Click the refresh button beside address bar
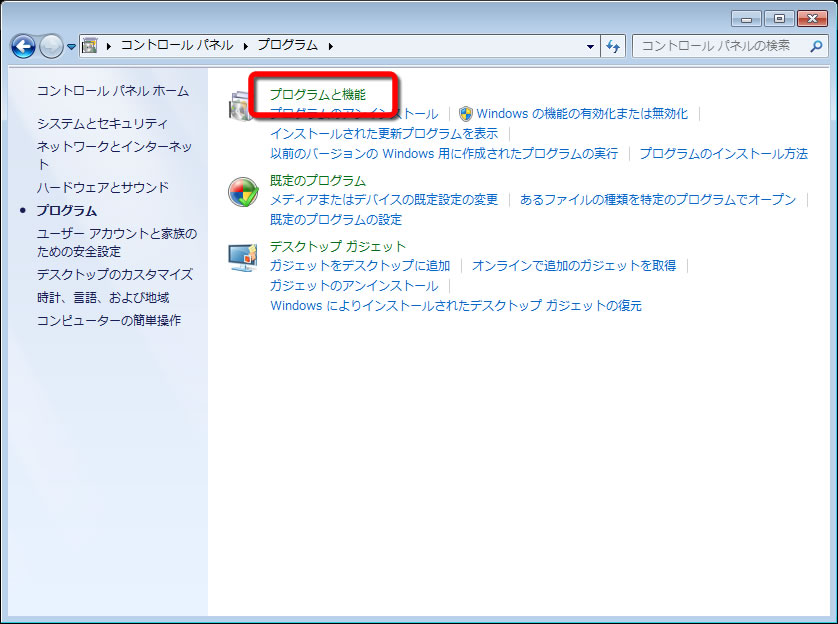Image resolution: width=838 pixels, height=624 pixels. tap(613, 46)
